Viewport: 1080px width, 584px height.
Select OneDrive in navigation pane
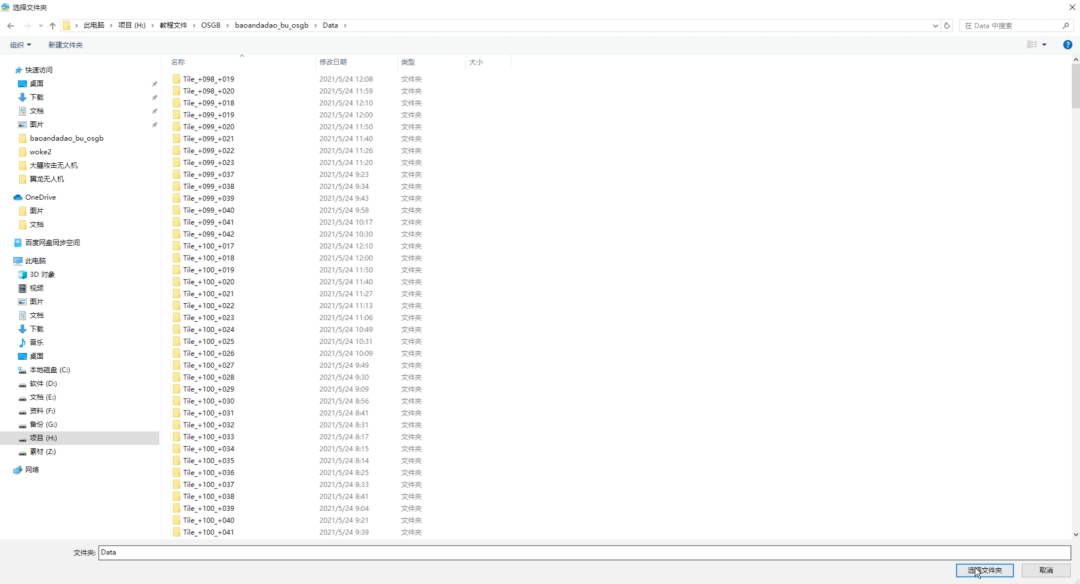(x=40, y=197)
